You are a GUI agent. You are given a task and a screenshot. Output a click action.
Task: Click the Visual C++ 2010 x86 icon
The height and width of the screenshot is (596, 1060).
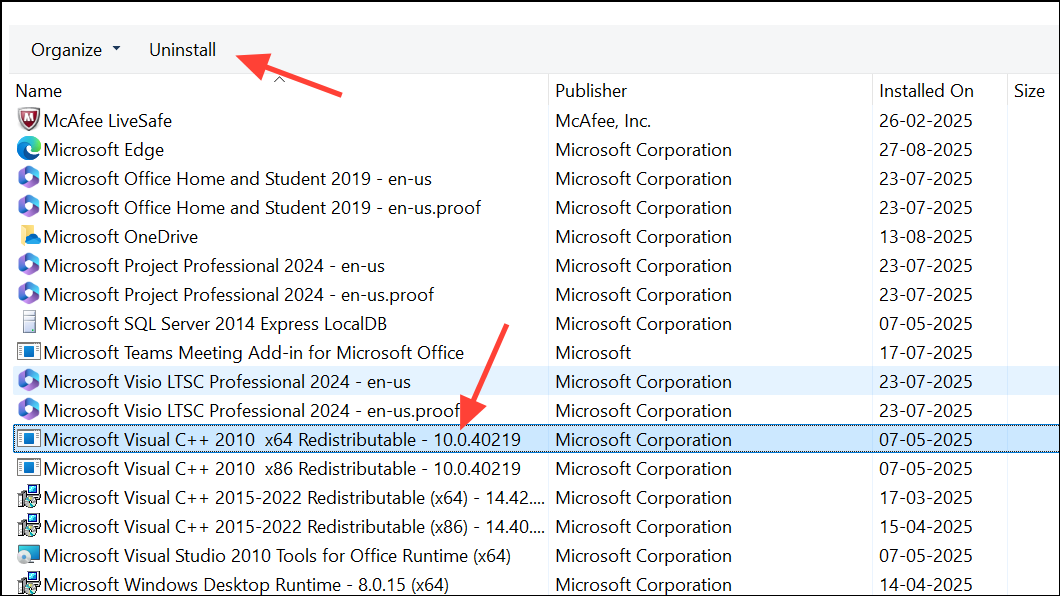click(28, 468)
